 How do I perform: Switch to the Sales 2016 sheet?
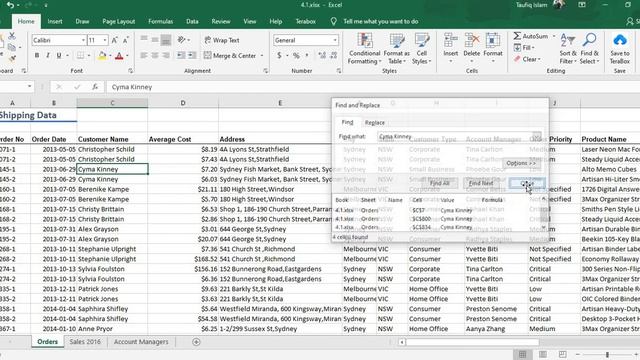(x=85, y=342)
